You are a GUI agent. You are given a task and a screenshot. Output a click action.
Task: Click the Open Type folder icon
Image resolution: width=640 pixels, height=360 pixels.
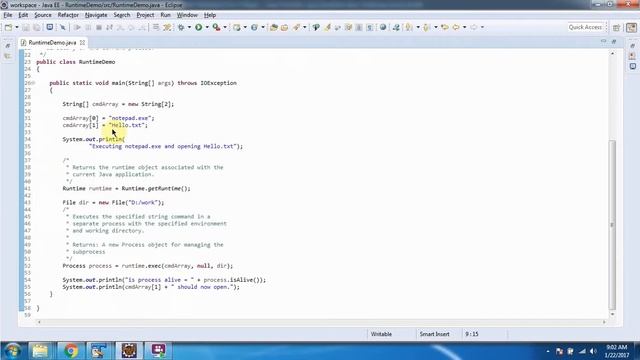point(274,27)
